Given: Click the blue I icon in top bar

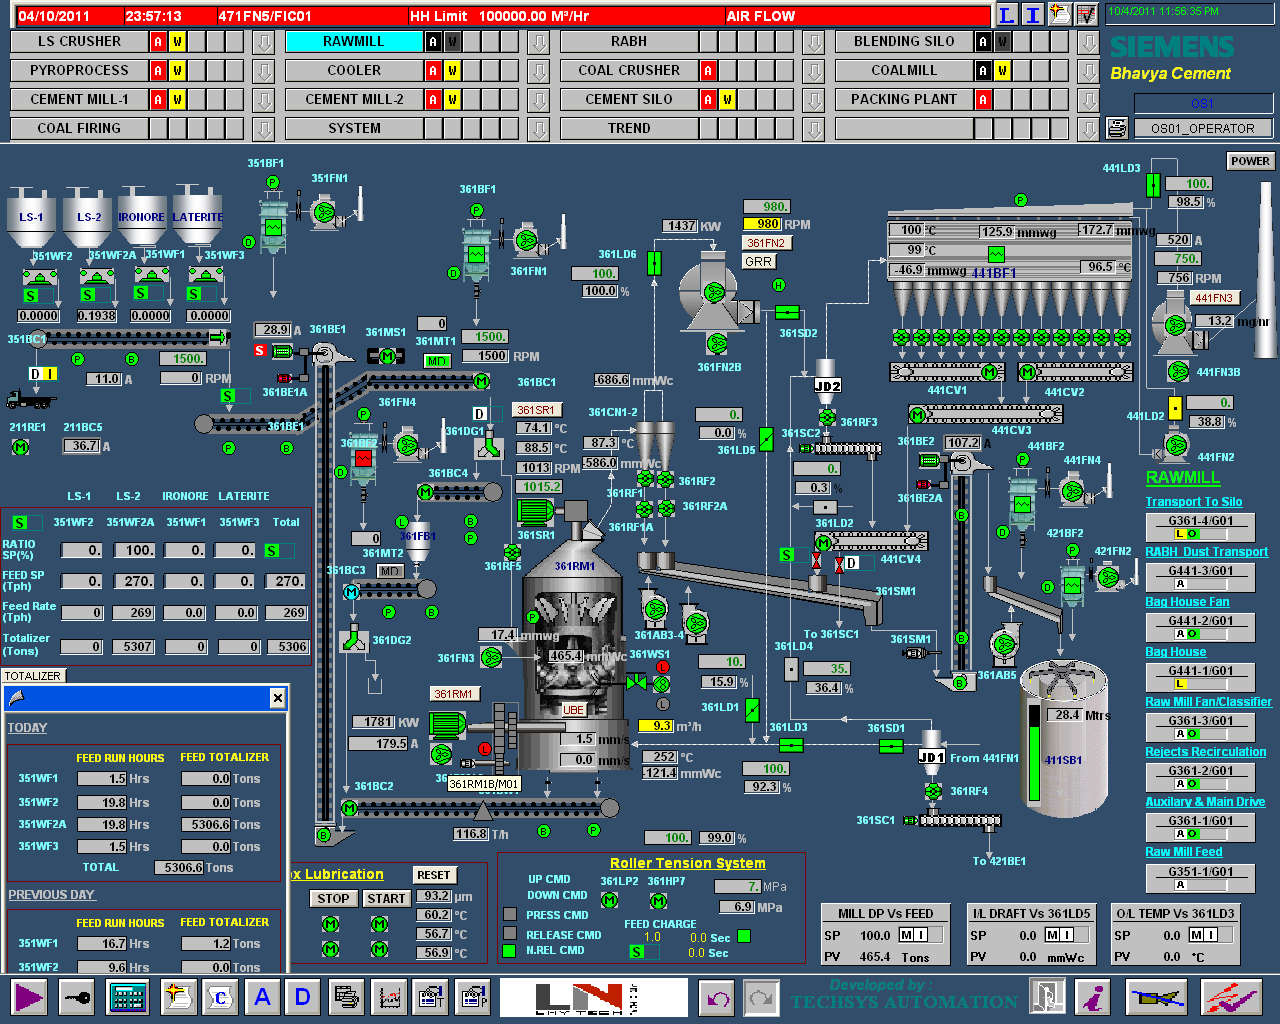Looking at the screenshot, I should pyautogui.click(x=1033, y=15).
